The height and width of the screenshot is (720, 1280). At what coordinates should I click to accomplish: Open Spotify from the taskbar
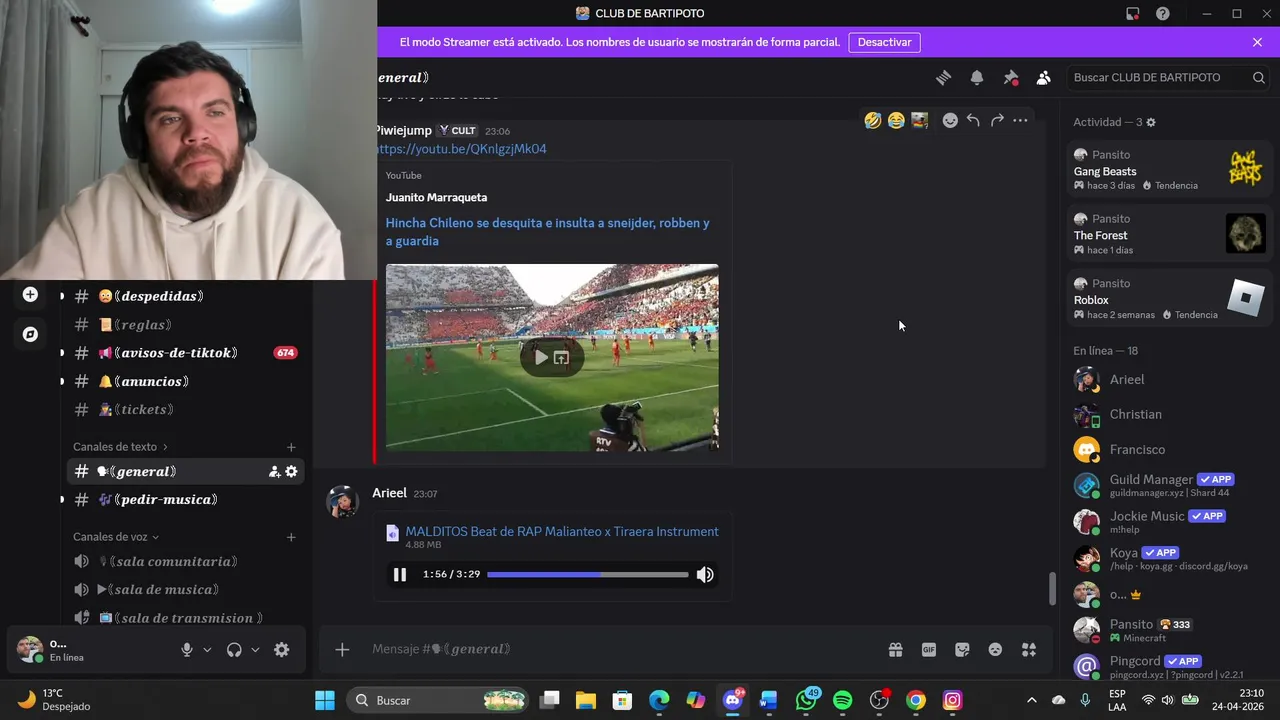coord(843,700)
